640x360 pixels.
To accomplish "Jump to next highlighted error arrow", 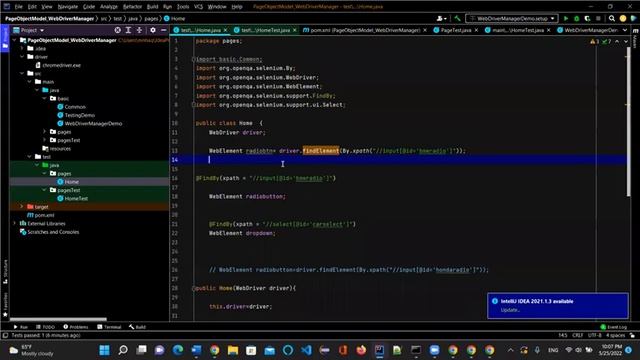I will tap(626, 41).
